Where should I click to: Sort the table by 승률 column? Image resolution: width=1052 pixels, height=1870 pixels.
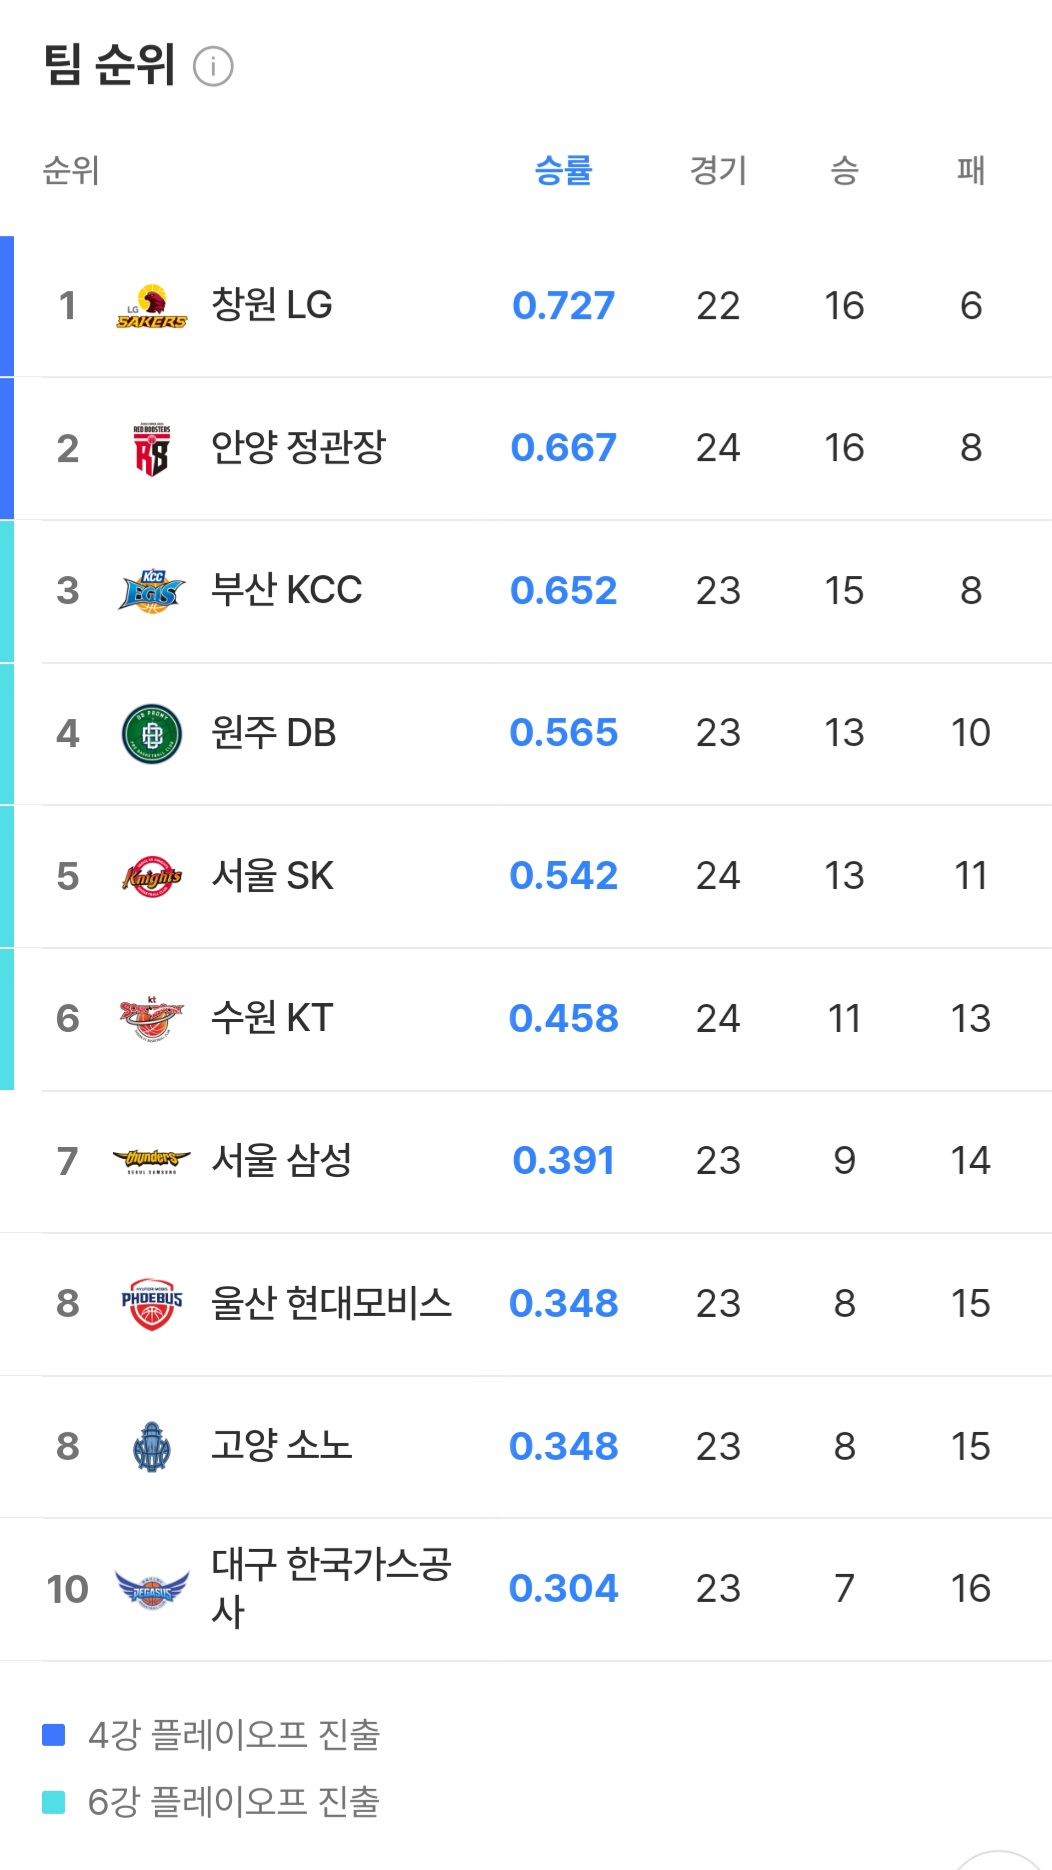pyautogui.click(x=564, y=170)
